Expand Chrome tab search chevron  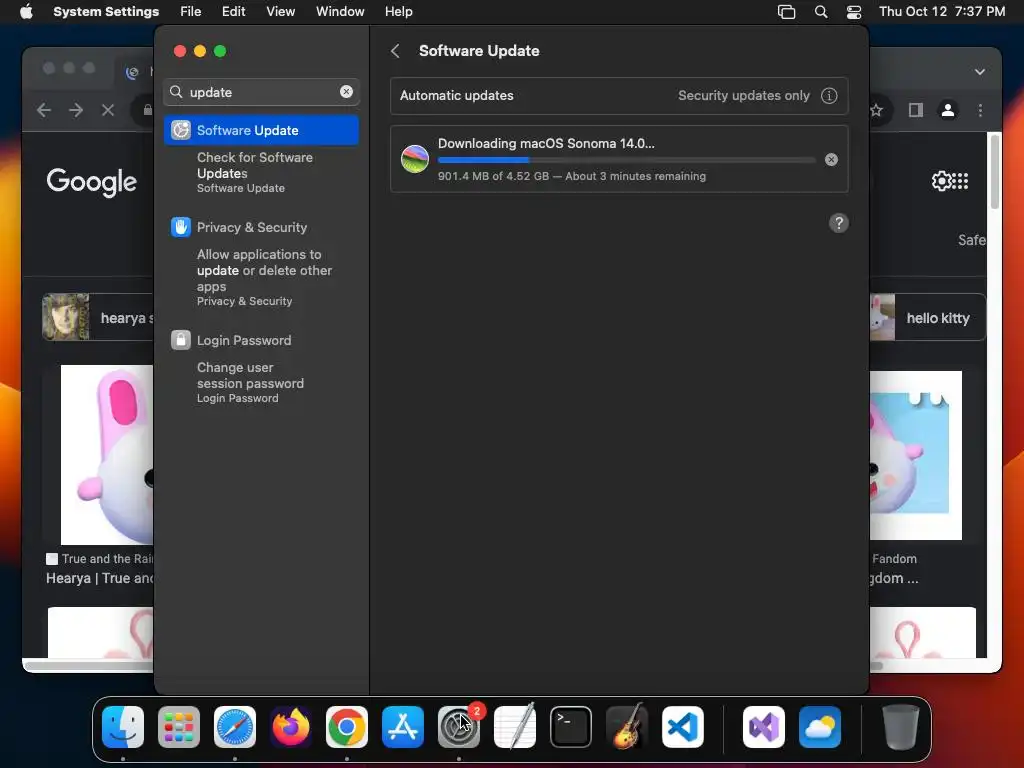980,72
